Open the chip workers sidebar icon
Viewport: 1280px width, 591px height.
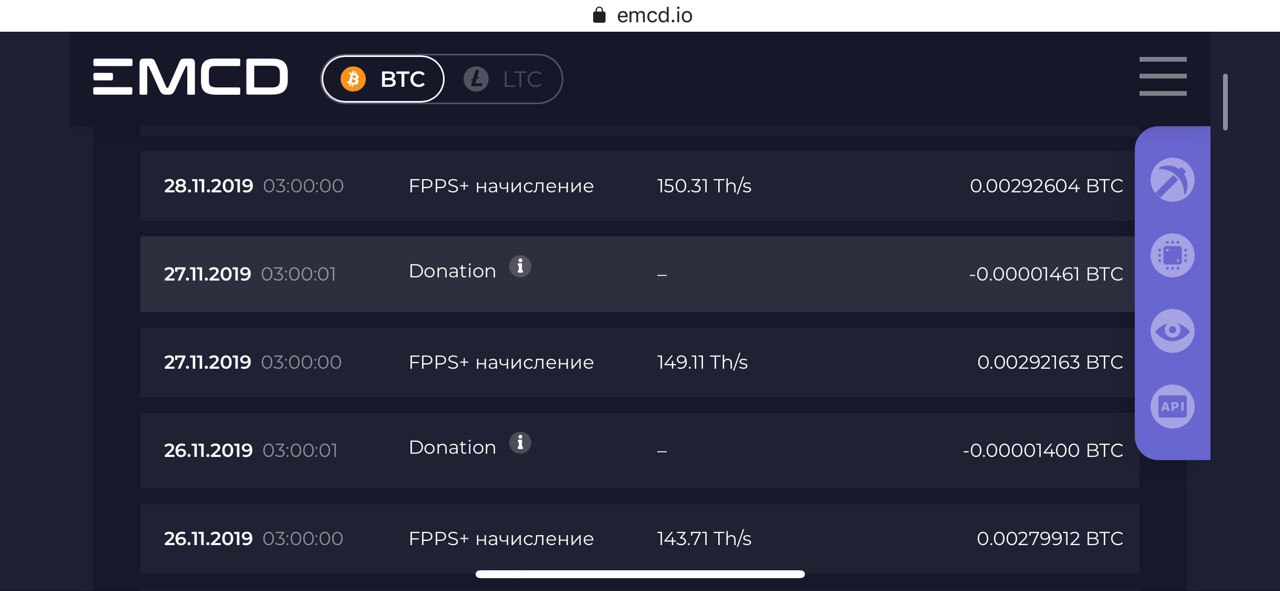click(1172, 256)
